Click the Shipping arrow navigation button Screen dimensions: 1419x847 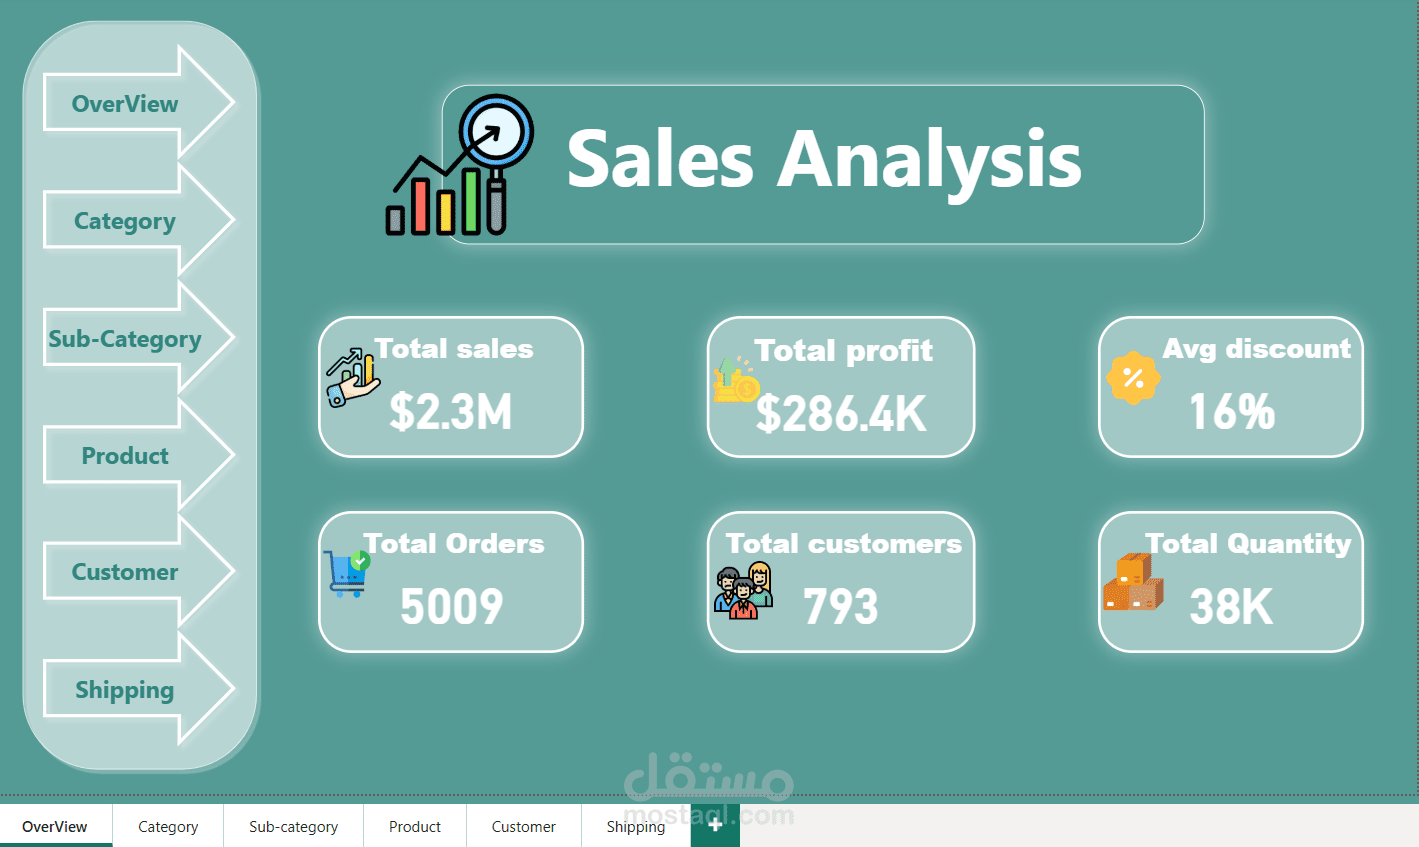click(x=138, y=689)
